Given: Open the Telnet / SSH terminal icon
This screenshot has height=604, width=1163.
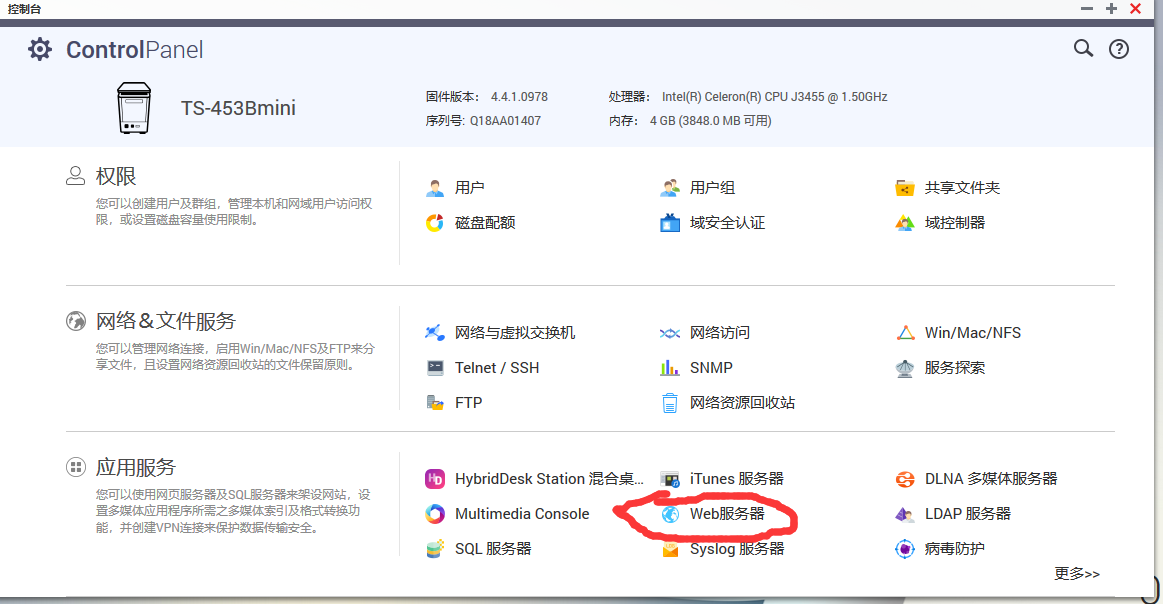Looking at the screenshot, I should [x=435, y=368].
